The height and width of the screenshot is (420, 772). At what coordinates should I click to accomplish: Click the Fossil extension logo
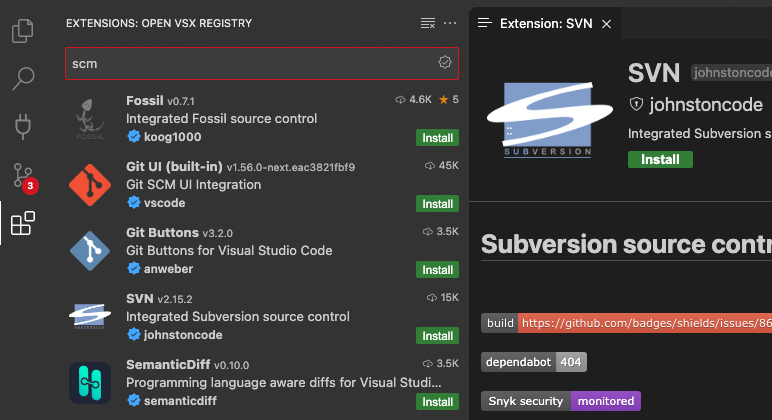point(90,119)
